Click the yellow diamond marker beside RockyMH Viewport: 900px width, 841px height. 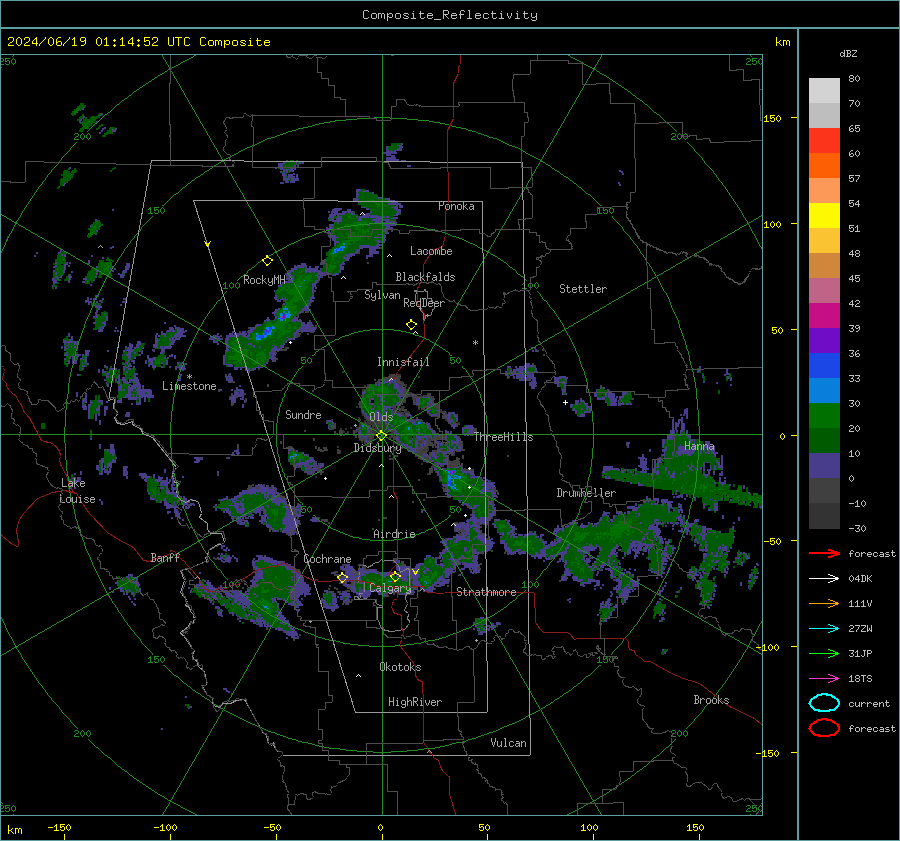coord(267,261)
